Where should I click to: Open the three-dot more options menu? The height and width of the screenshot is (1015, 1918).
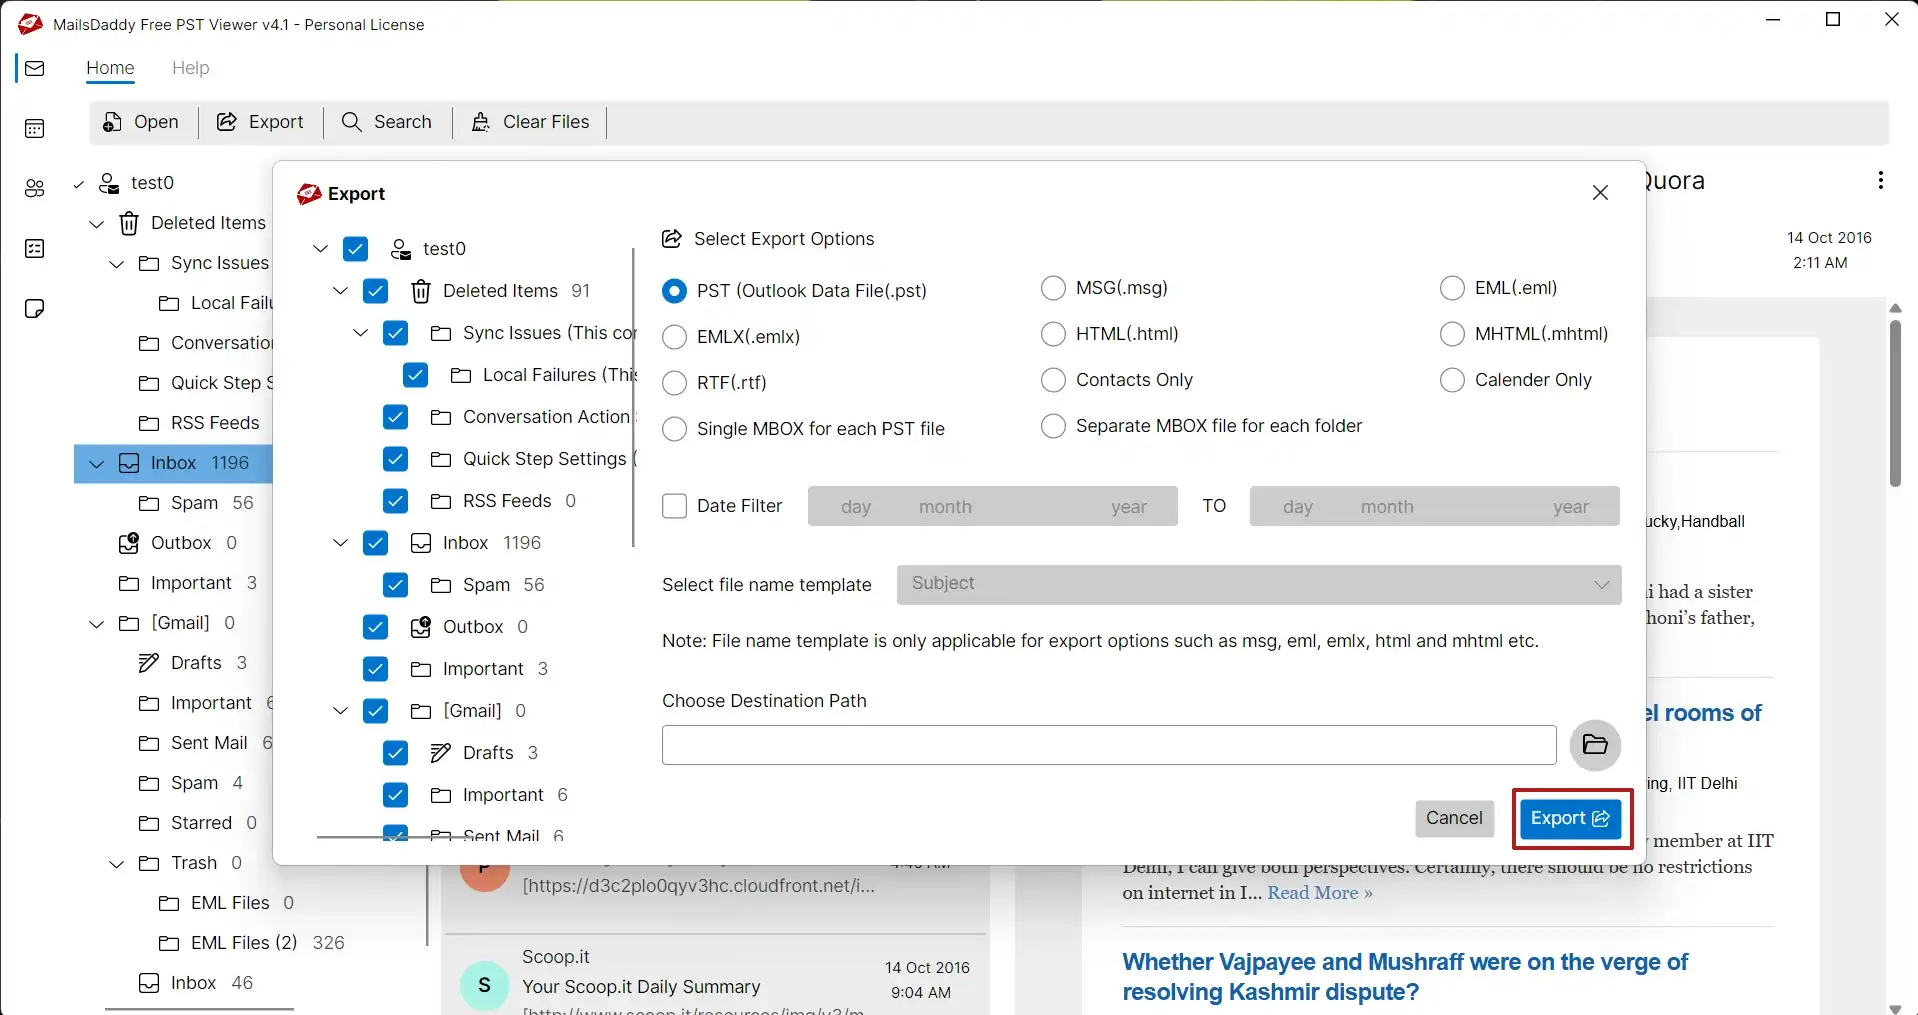pyautogui.click(x=1881, y=180)
